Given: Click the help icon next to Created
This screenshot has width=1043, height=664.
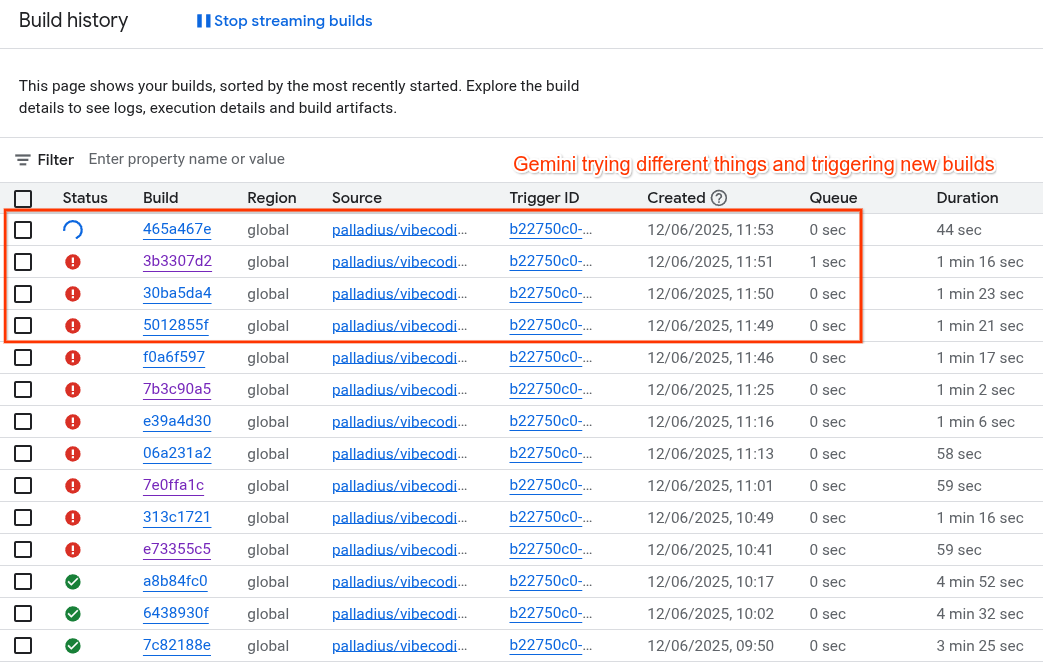Looking at the screenshot, I should (718, 198).
